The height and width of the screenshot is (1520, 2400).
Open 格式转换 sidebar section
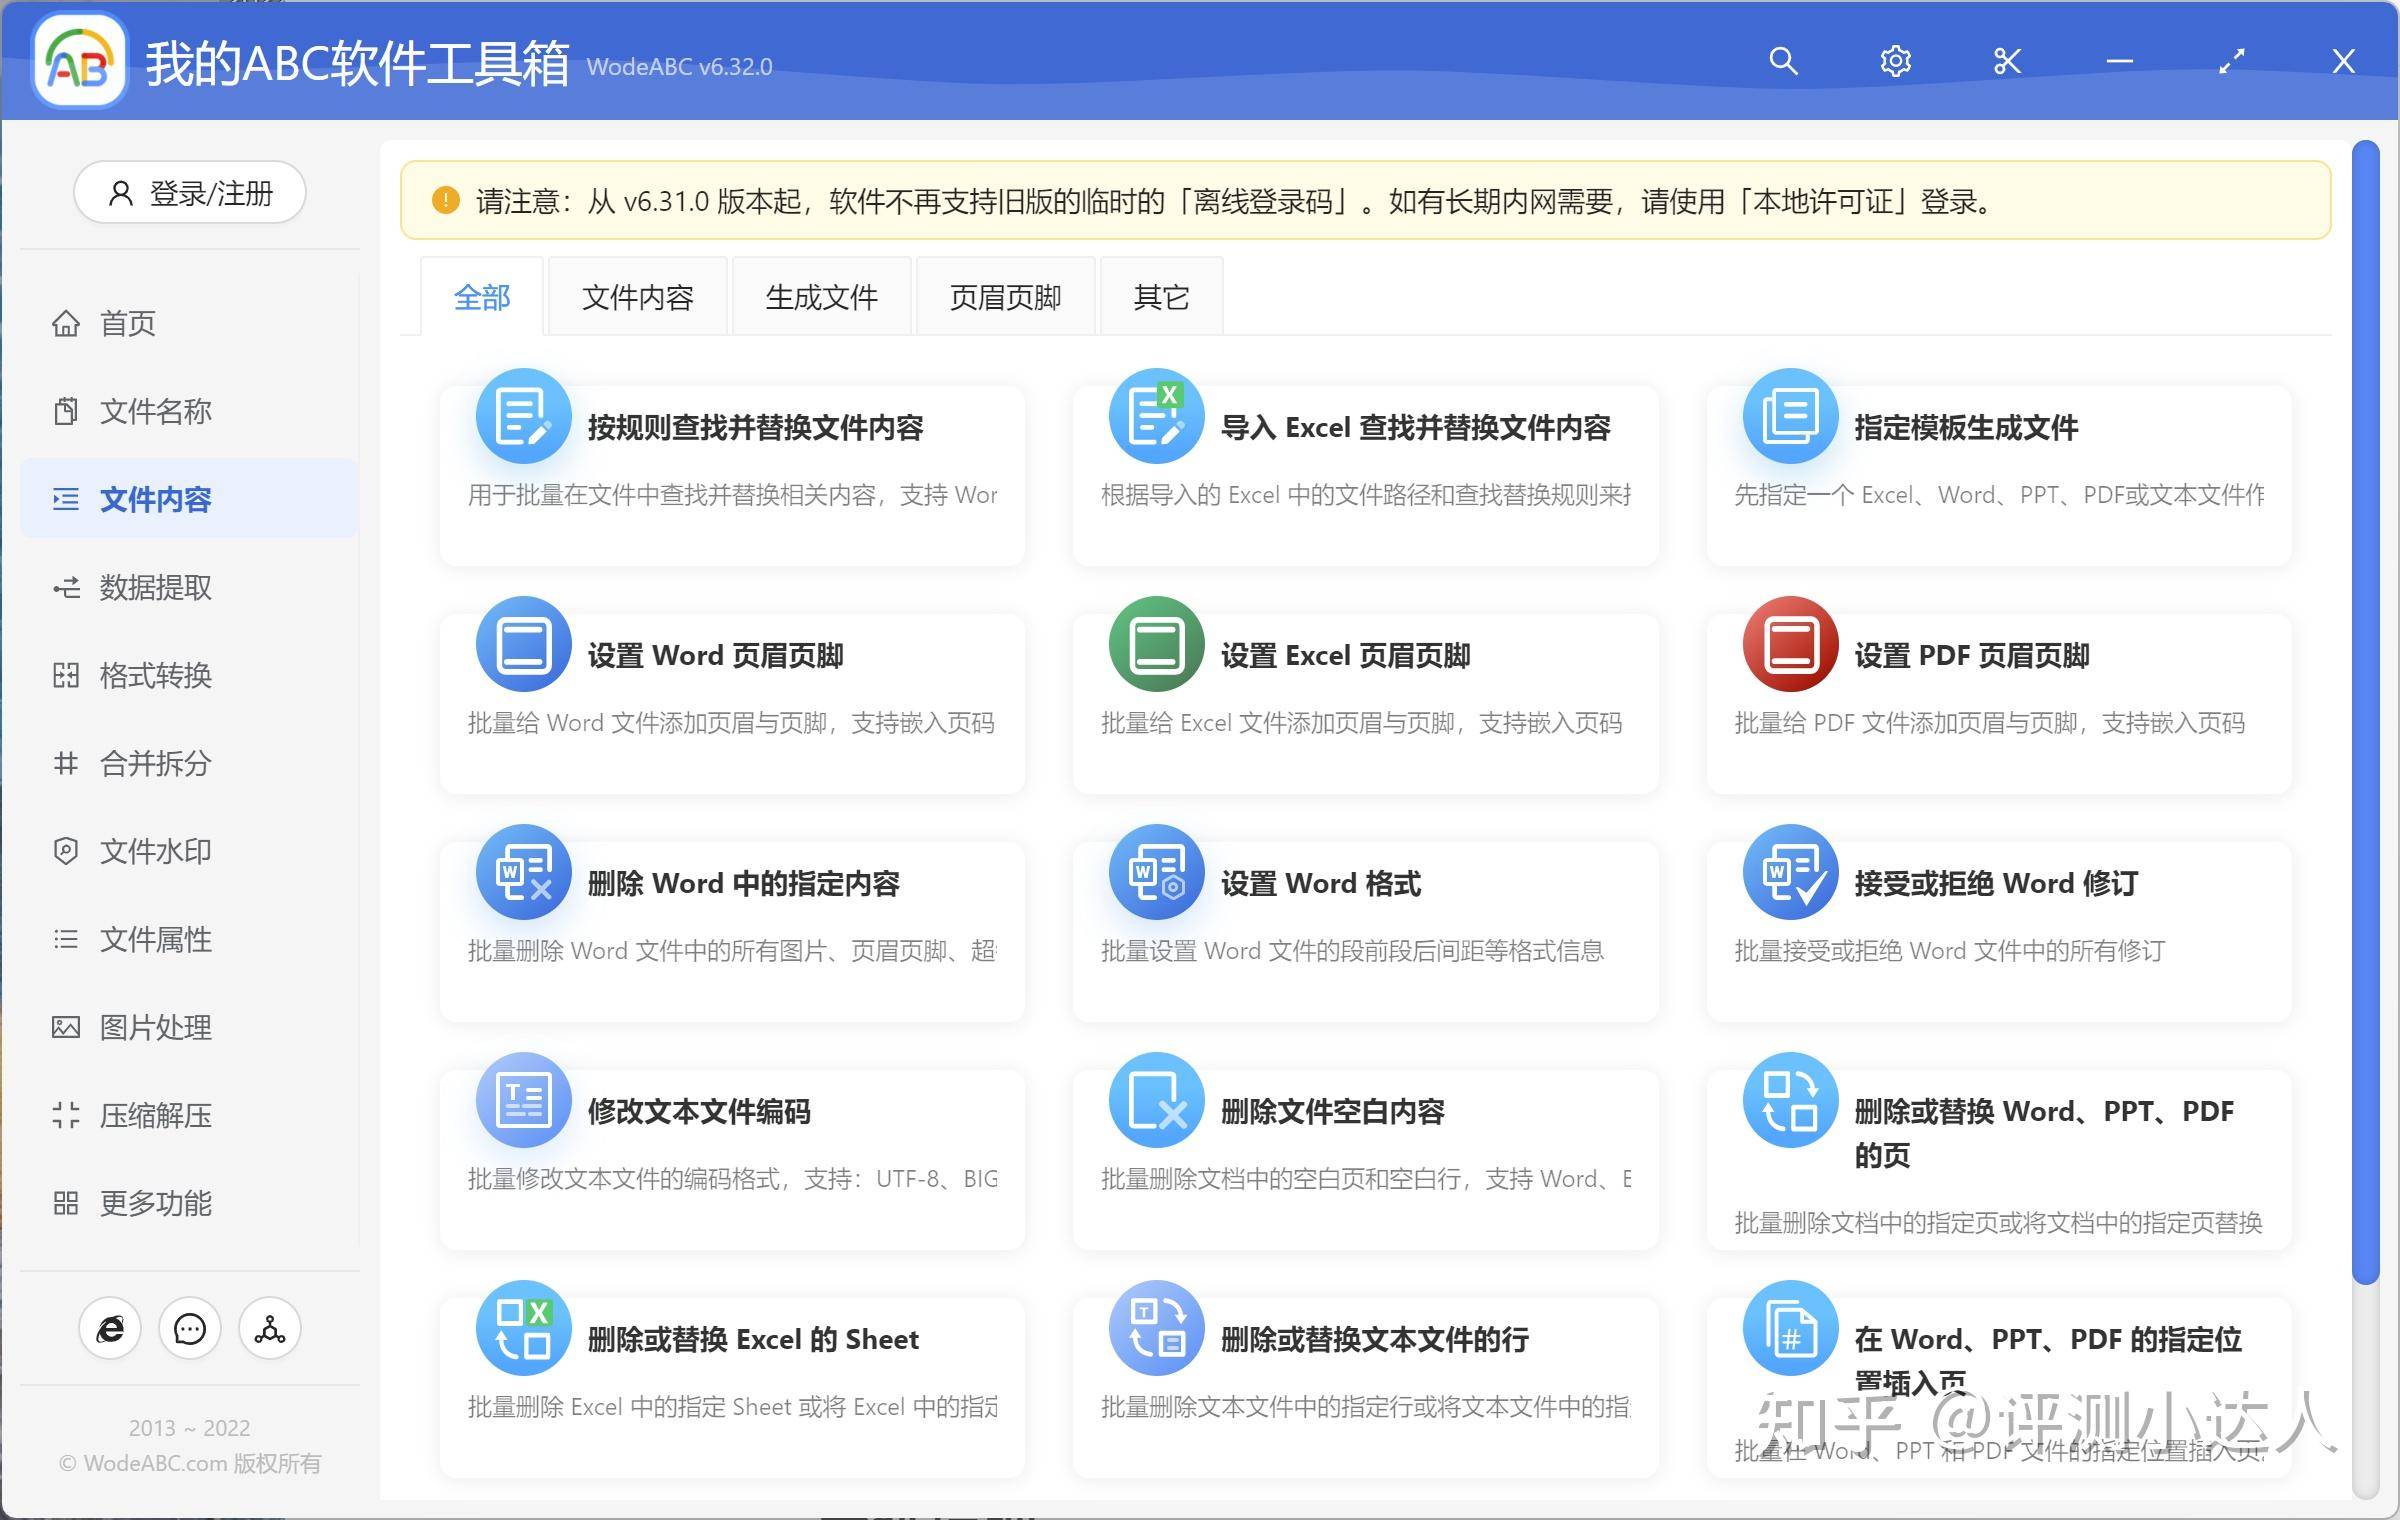pos(190,675)
